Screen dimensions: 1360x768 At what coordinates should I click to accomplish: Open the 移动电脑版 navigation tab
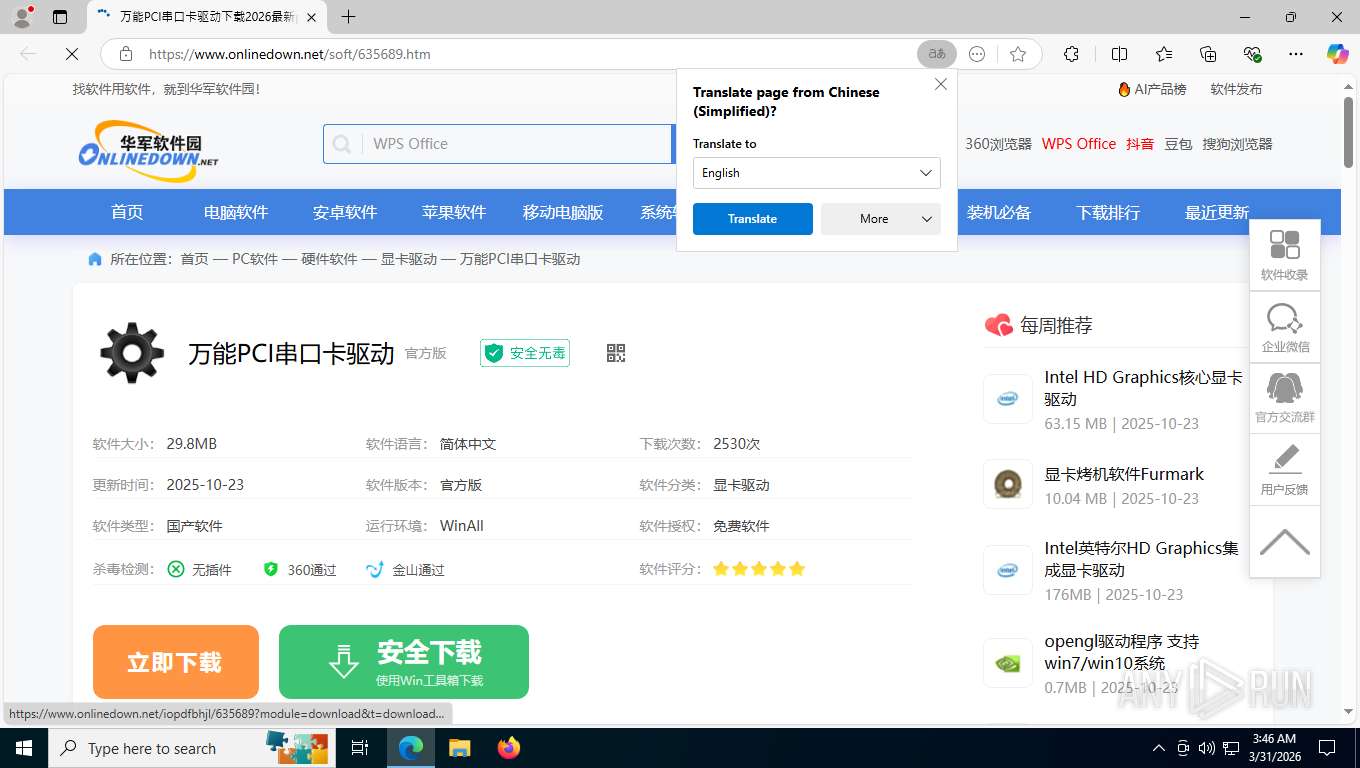tap(563, 212)
